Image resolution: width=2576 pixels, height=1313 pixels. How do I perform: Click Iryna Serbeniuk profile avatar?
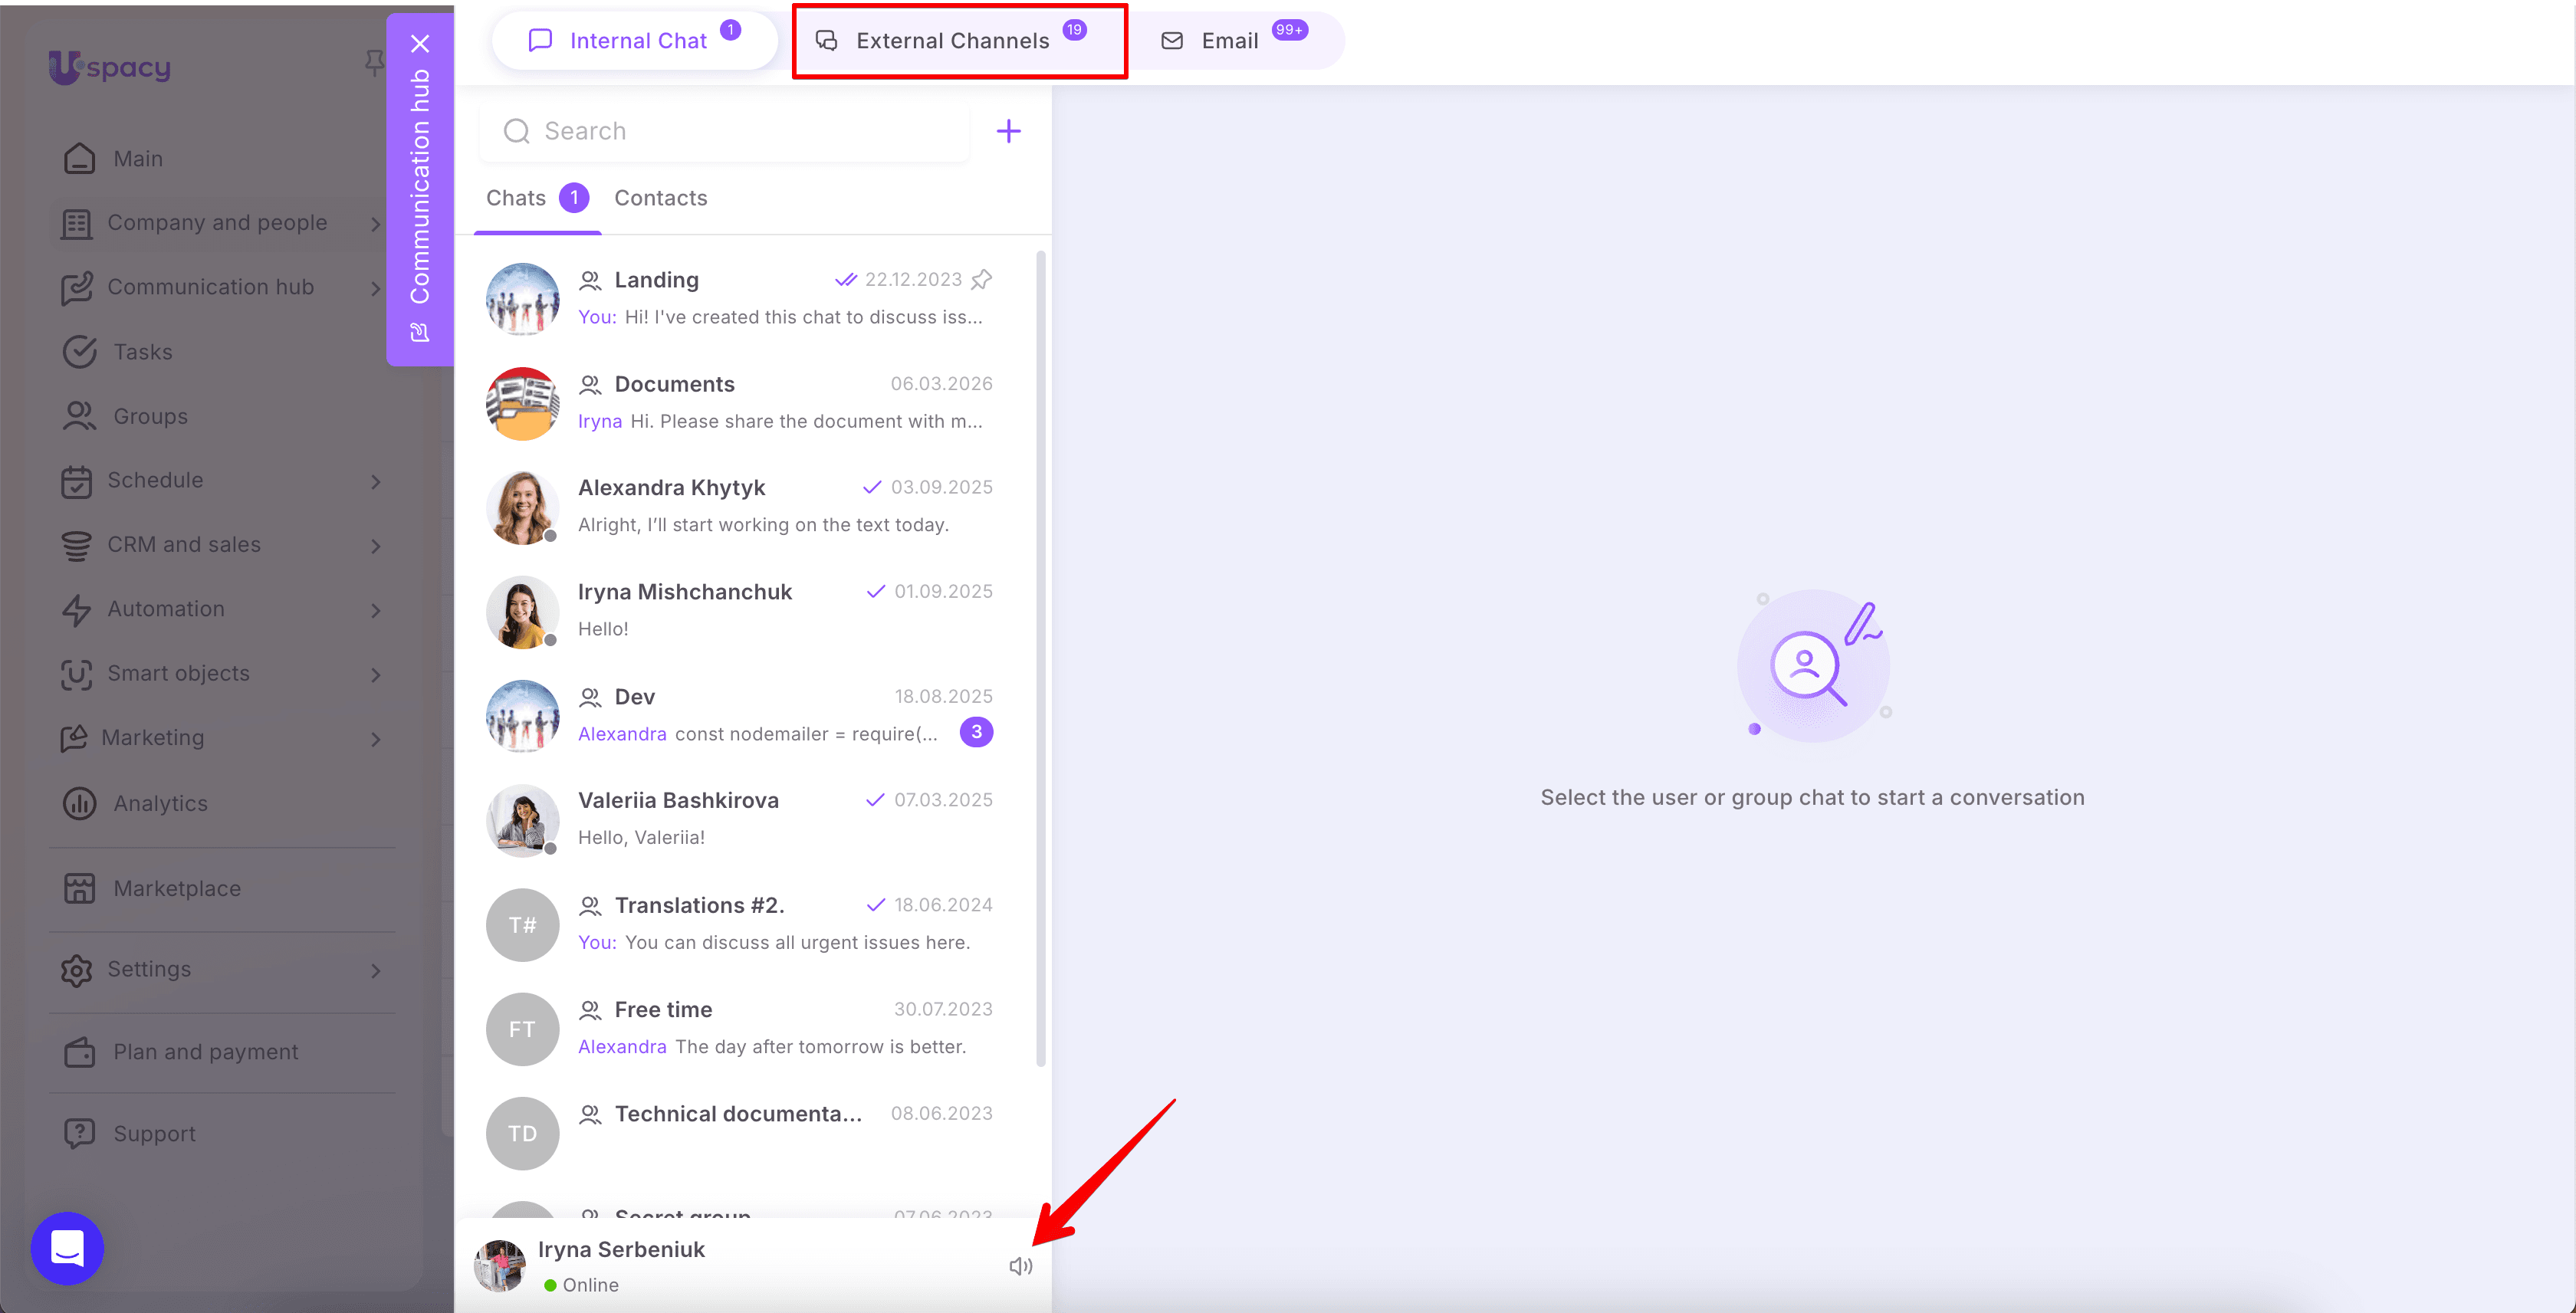[x=499, y=1266]
